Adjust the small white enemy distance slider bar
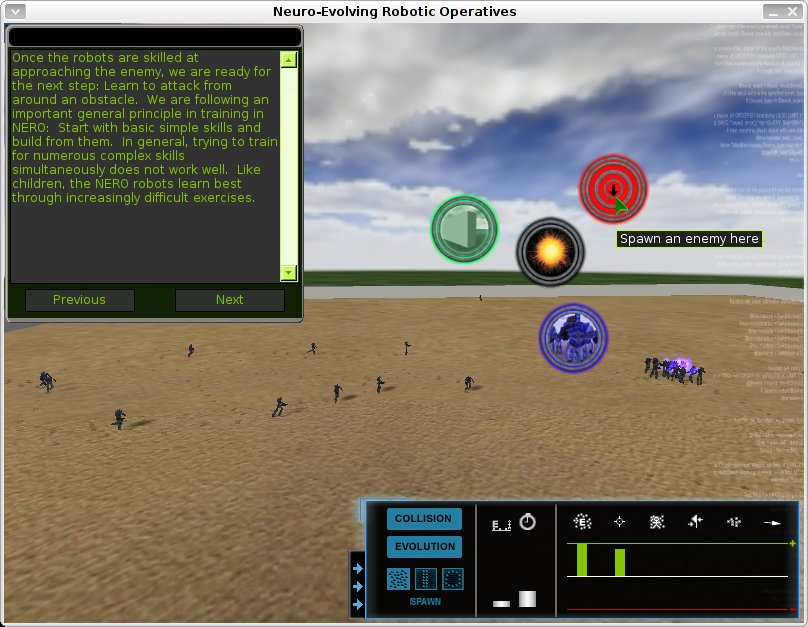 tap(501, 604)
